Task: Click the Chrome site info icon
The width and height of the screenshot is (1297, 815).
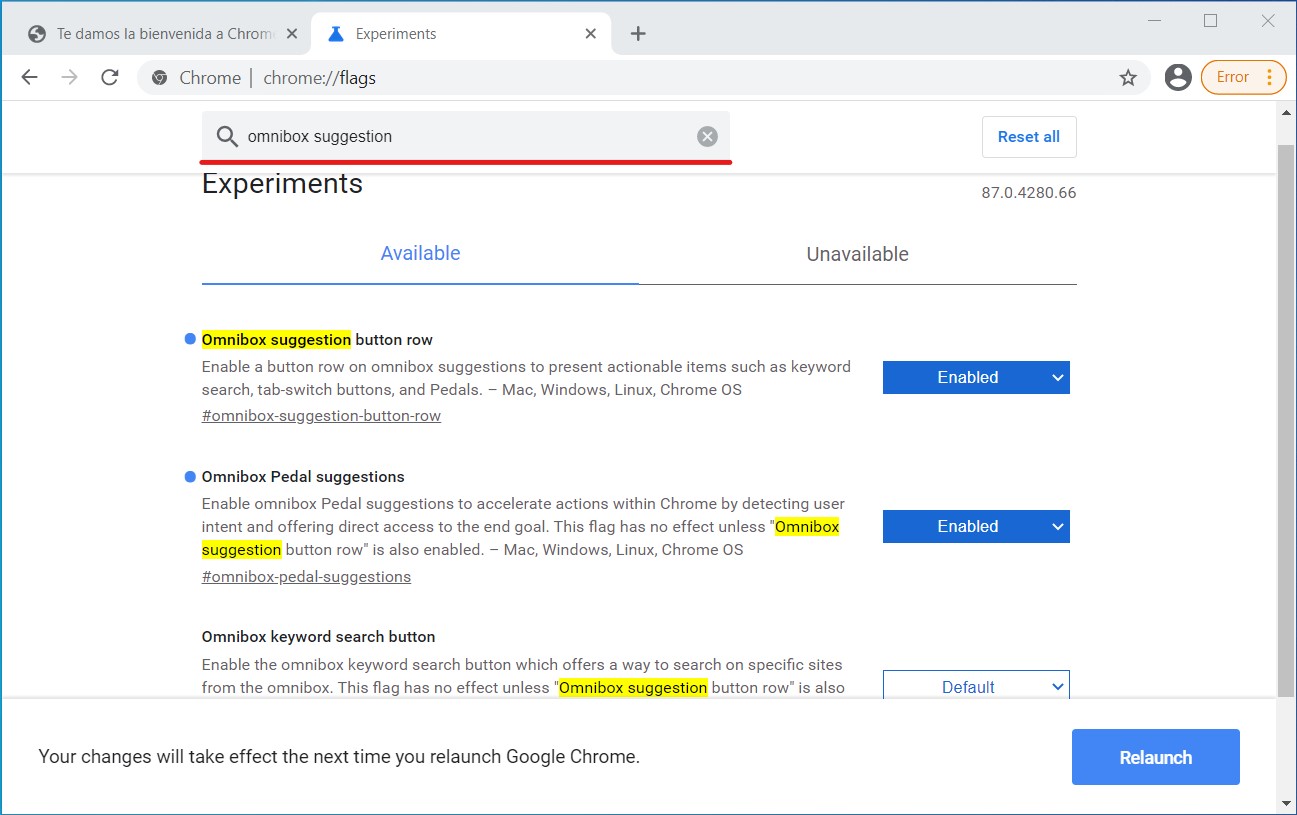Action: coord(159,78)
